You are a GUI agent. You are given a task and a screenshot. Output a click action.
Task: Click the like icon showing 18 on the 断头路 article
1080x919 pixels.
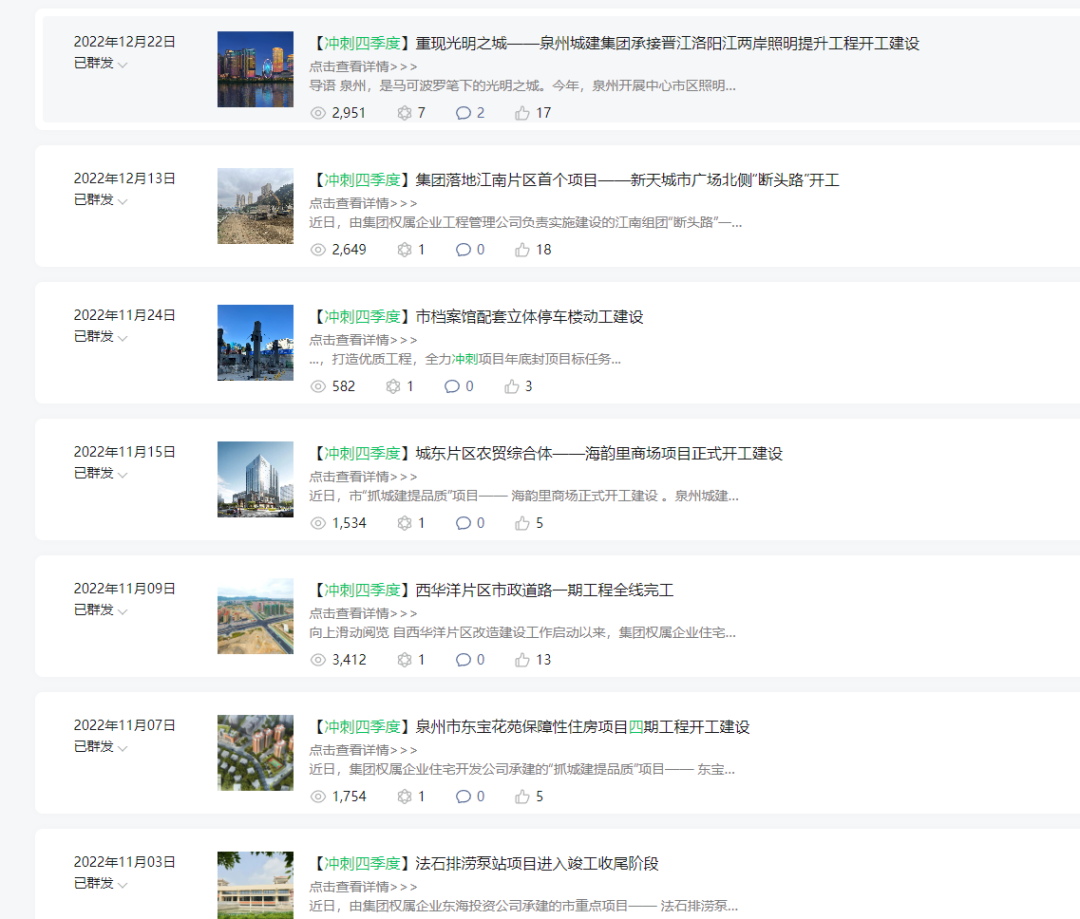pos(522,250)
